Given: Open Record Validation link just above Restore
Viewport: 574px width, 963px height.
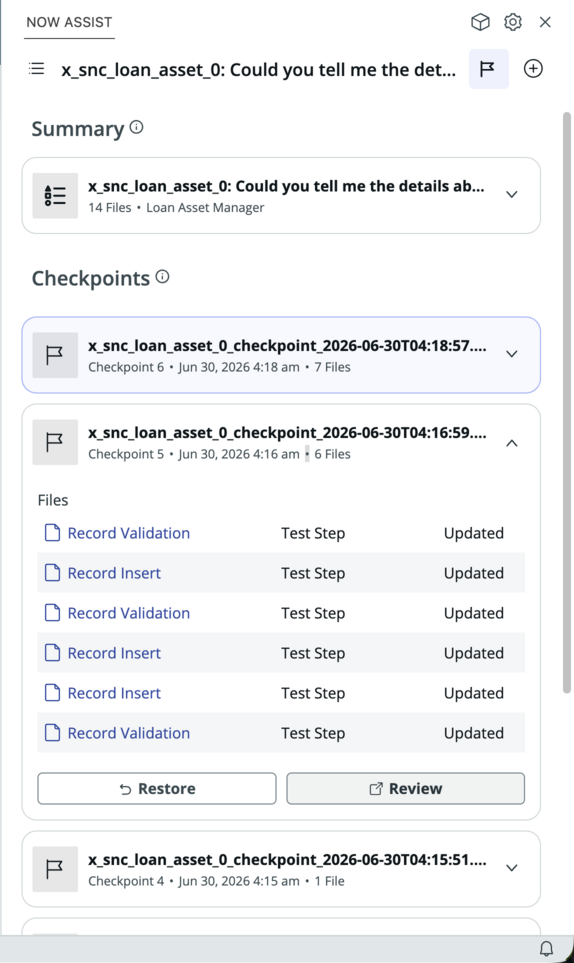Looking at the screenshot, I should [x=128, y=733].
